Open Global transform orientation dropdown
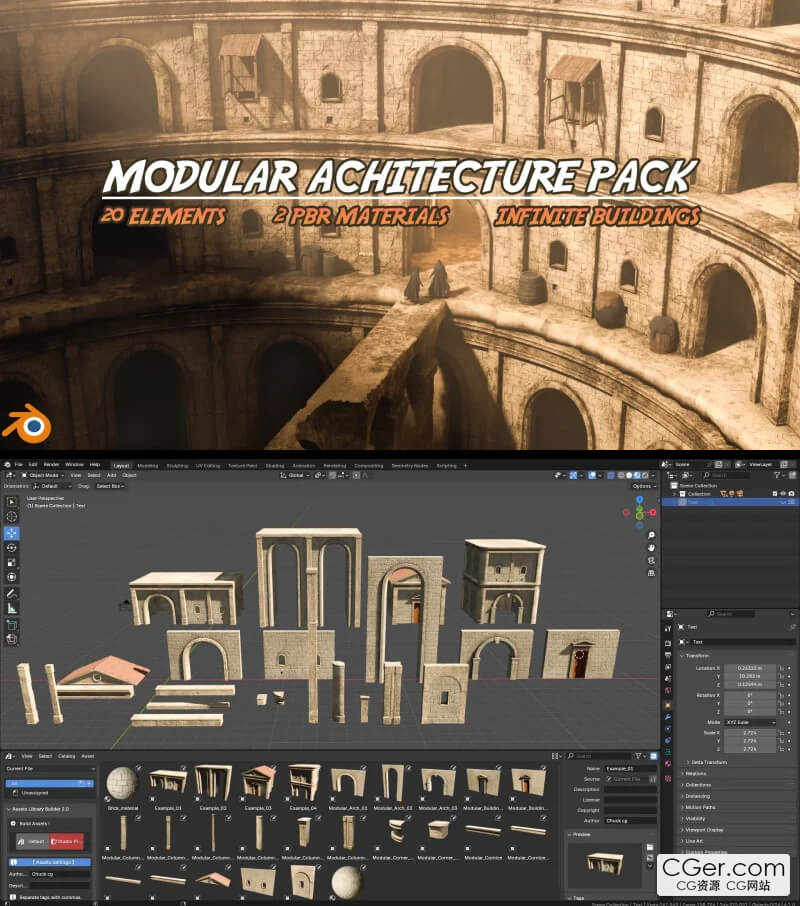Viewport: 800px width, 906px height. click(x=295, y=476)
